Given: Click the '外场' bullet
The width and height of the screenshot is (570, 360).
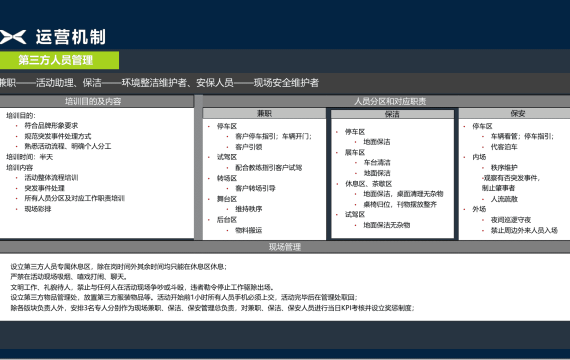Looking at the screenshot, I should pyautogui.click(x=479, y=209).
